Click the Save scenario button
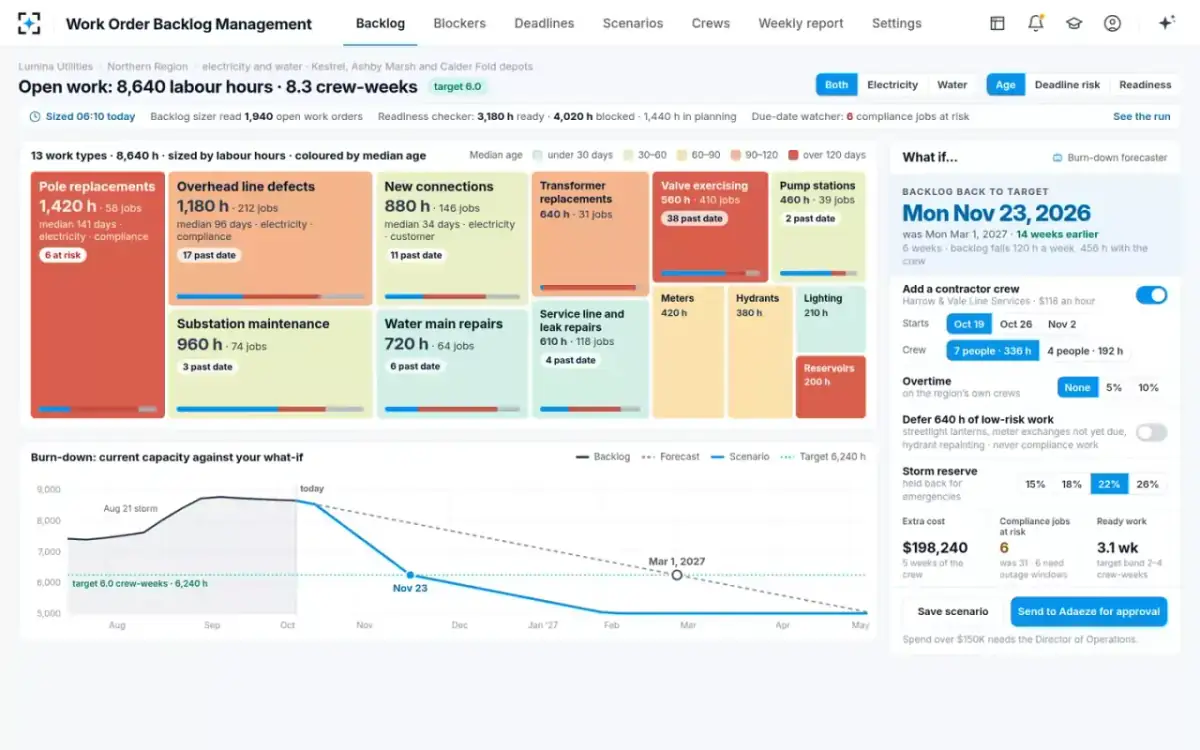The height and width of the screenshot is (750, 1200). [952, 612]
